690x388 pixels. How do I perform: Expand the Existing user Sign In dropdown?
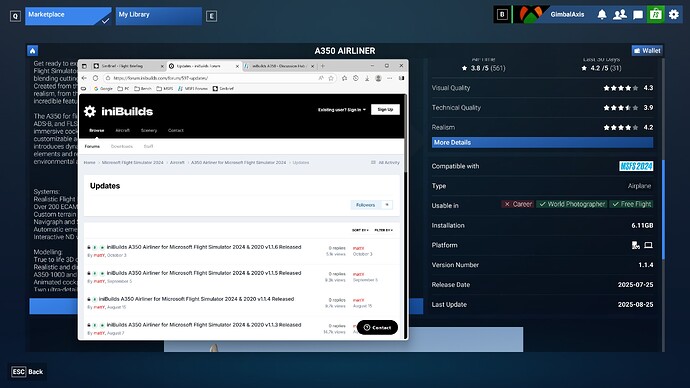342,110
